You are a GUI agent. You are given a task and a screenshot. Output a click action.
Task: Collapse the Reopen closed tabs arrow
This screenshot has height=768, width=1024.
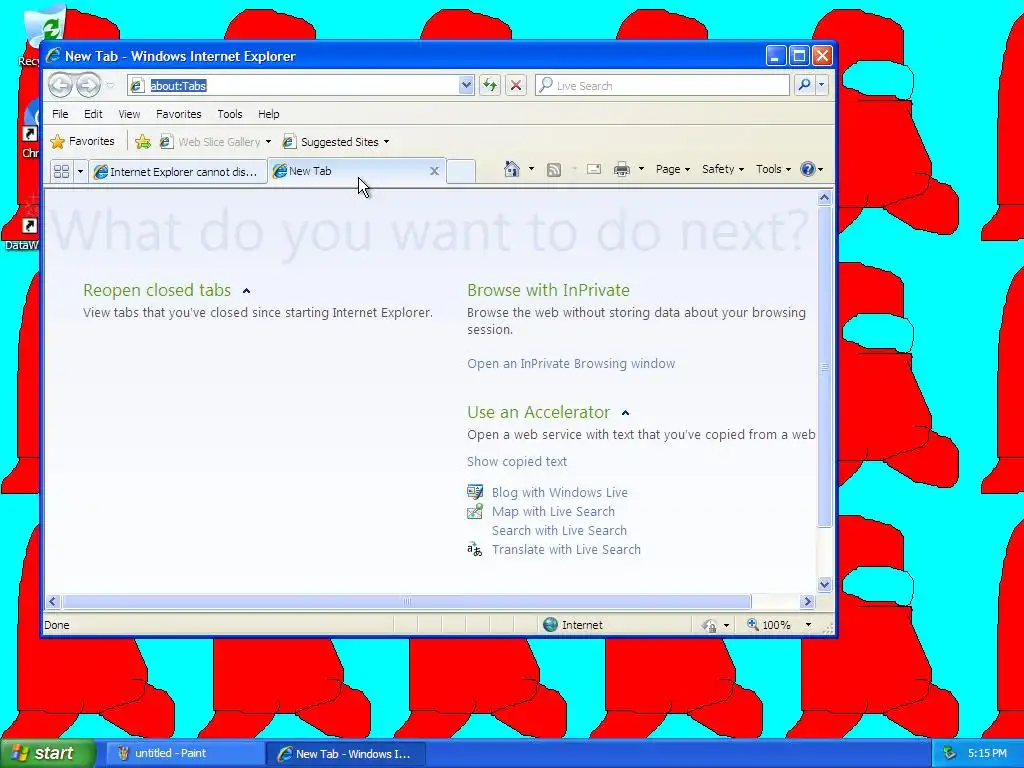[246, 291]
